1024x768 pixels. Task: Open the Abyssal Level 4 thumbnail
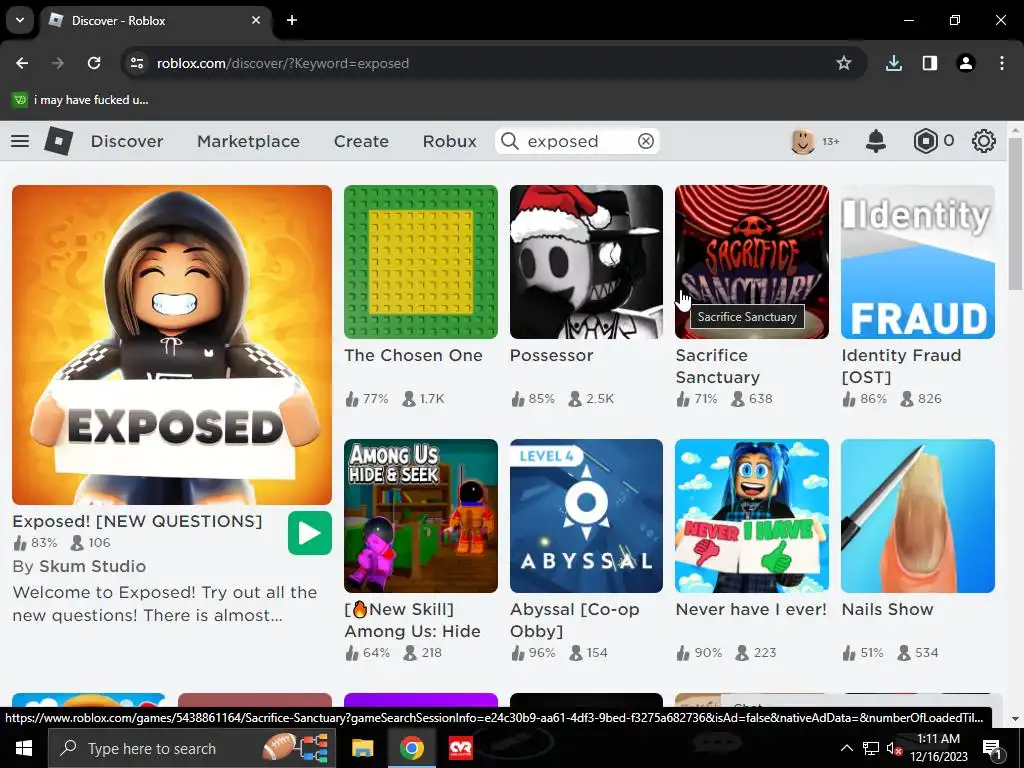tap(586, 516)
